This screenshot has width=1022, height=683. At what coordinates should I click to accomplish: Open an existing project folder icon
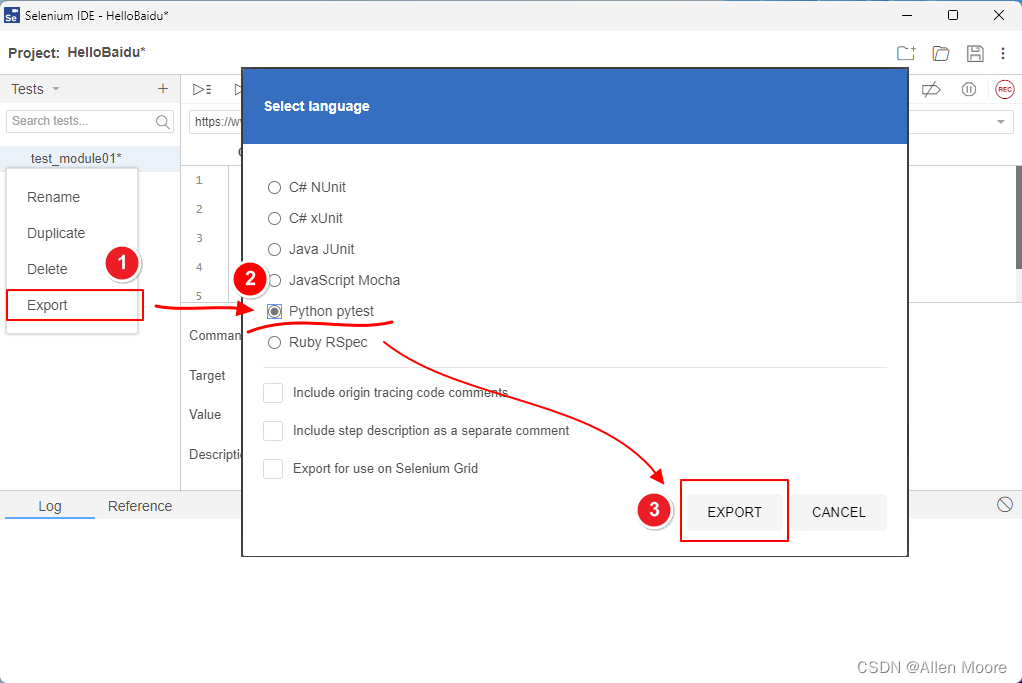click(941, 53)
